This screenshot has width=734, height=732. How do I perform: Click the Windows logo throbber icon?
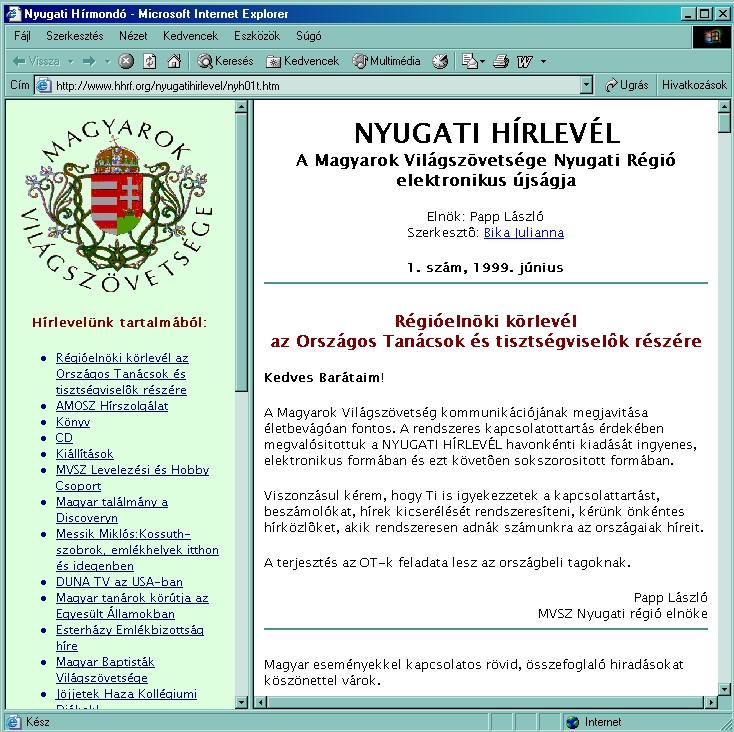pos(712,37)
